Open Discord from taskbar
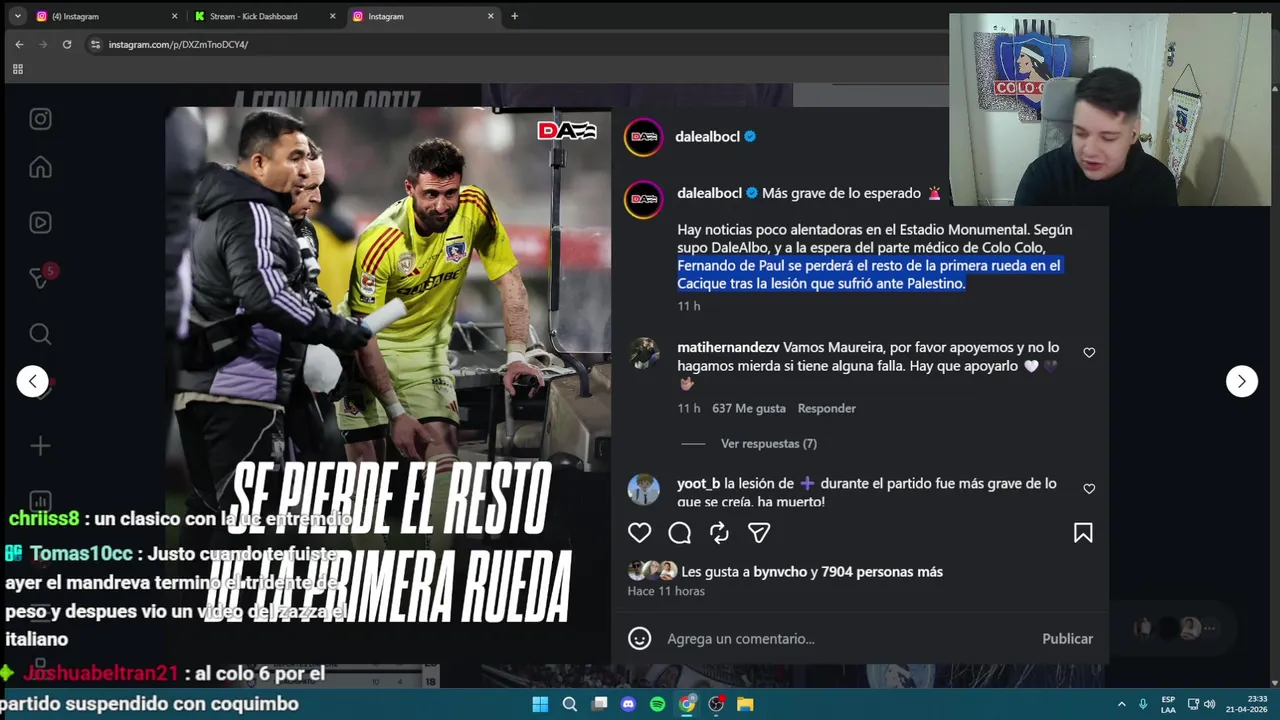1280x720 pixels. click(628, 704)
